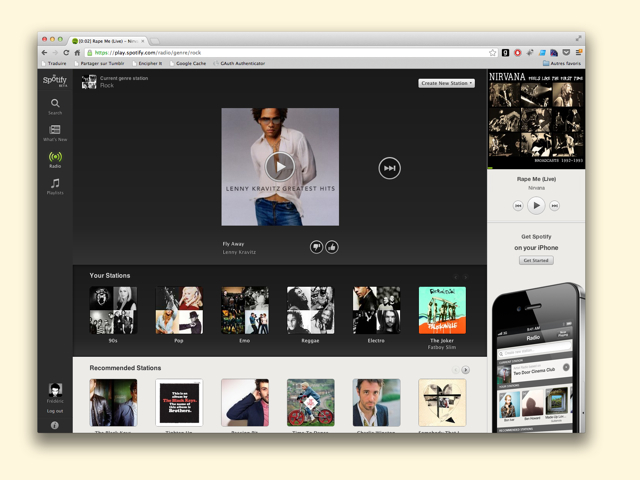Click the current station thumbnail icon
The width and height of the screenshot is (640, 480).
point(89,82)
